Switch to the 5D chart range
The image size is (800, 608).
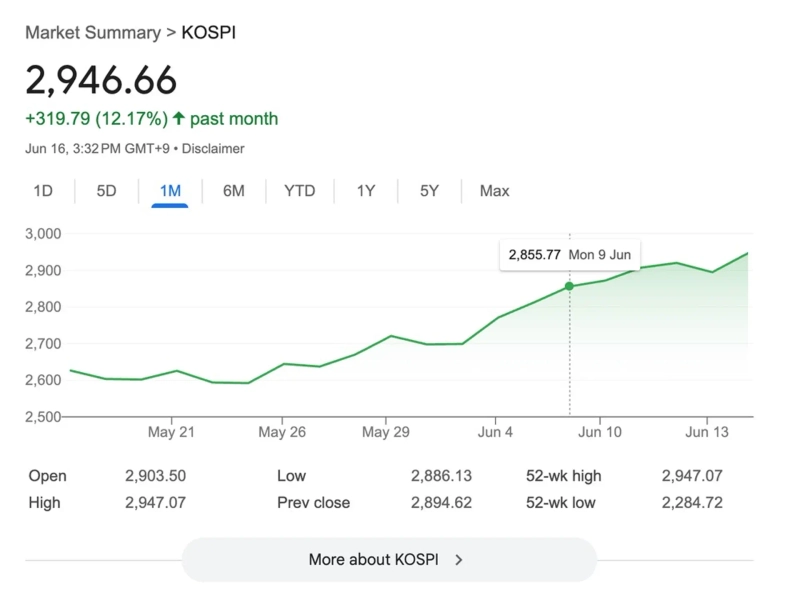[x=106, y=190]
